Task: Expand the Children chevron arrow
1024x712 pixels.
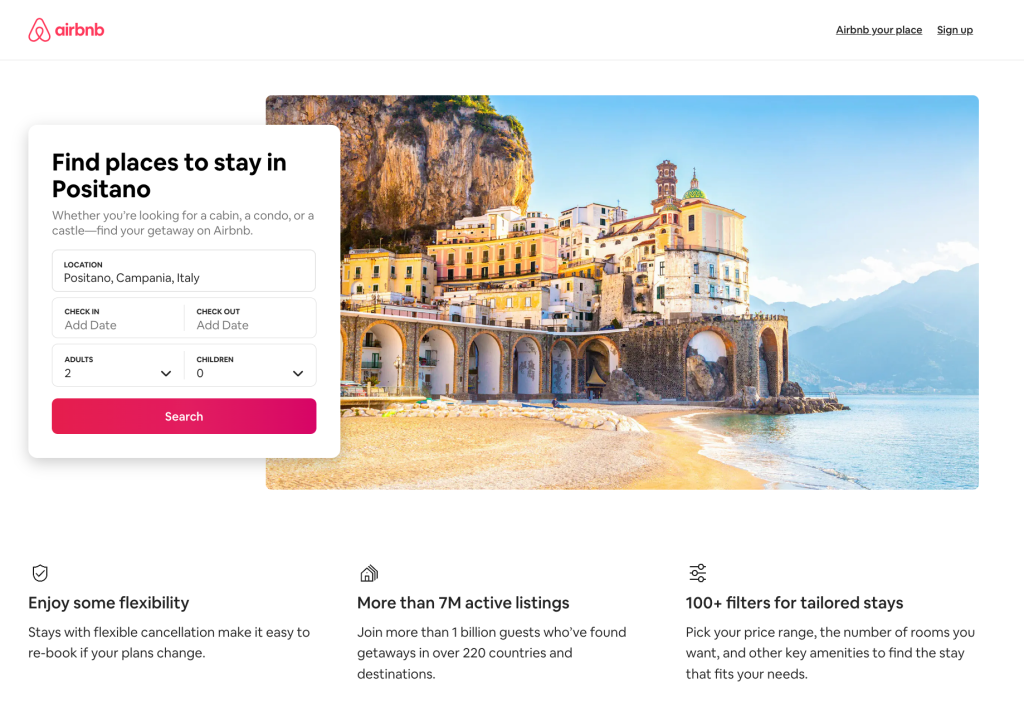Action: [298, 374]
